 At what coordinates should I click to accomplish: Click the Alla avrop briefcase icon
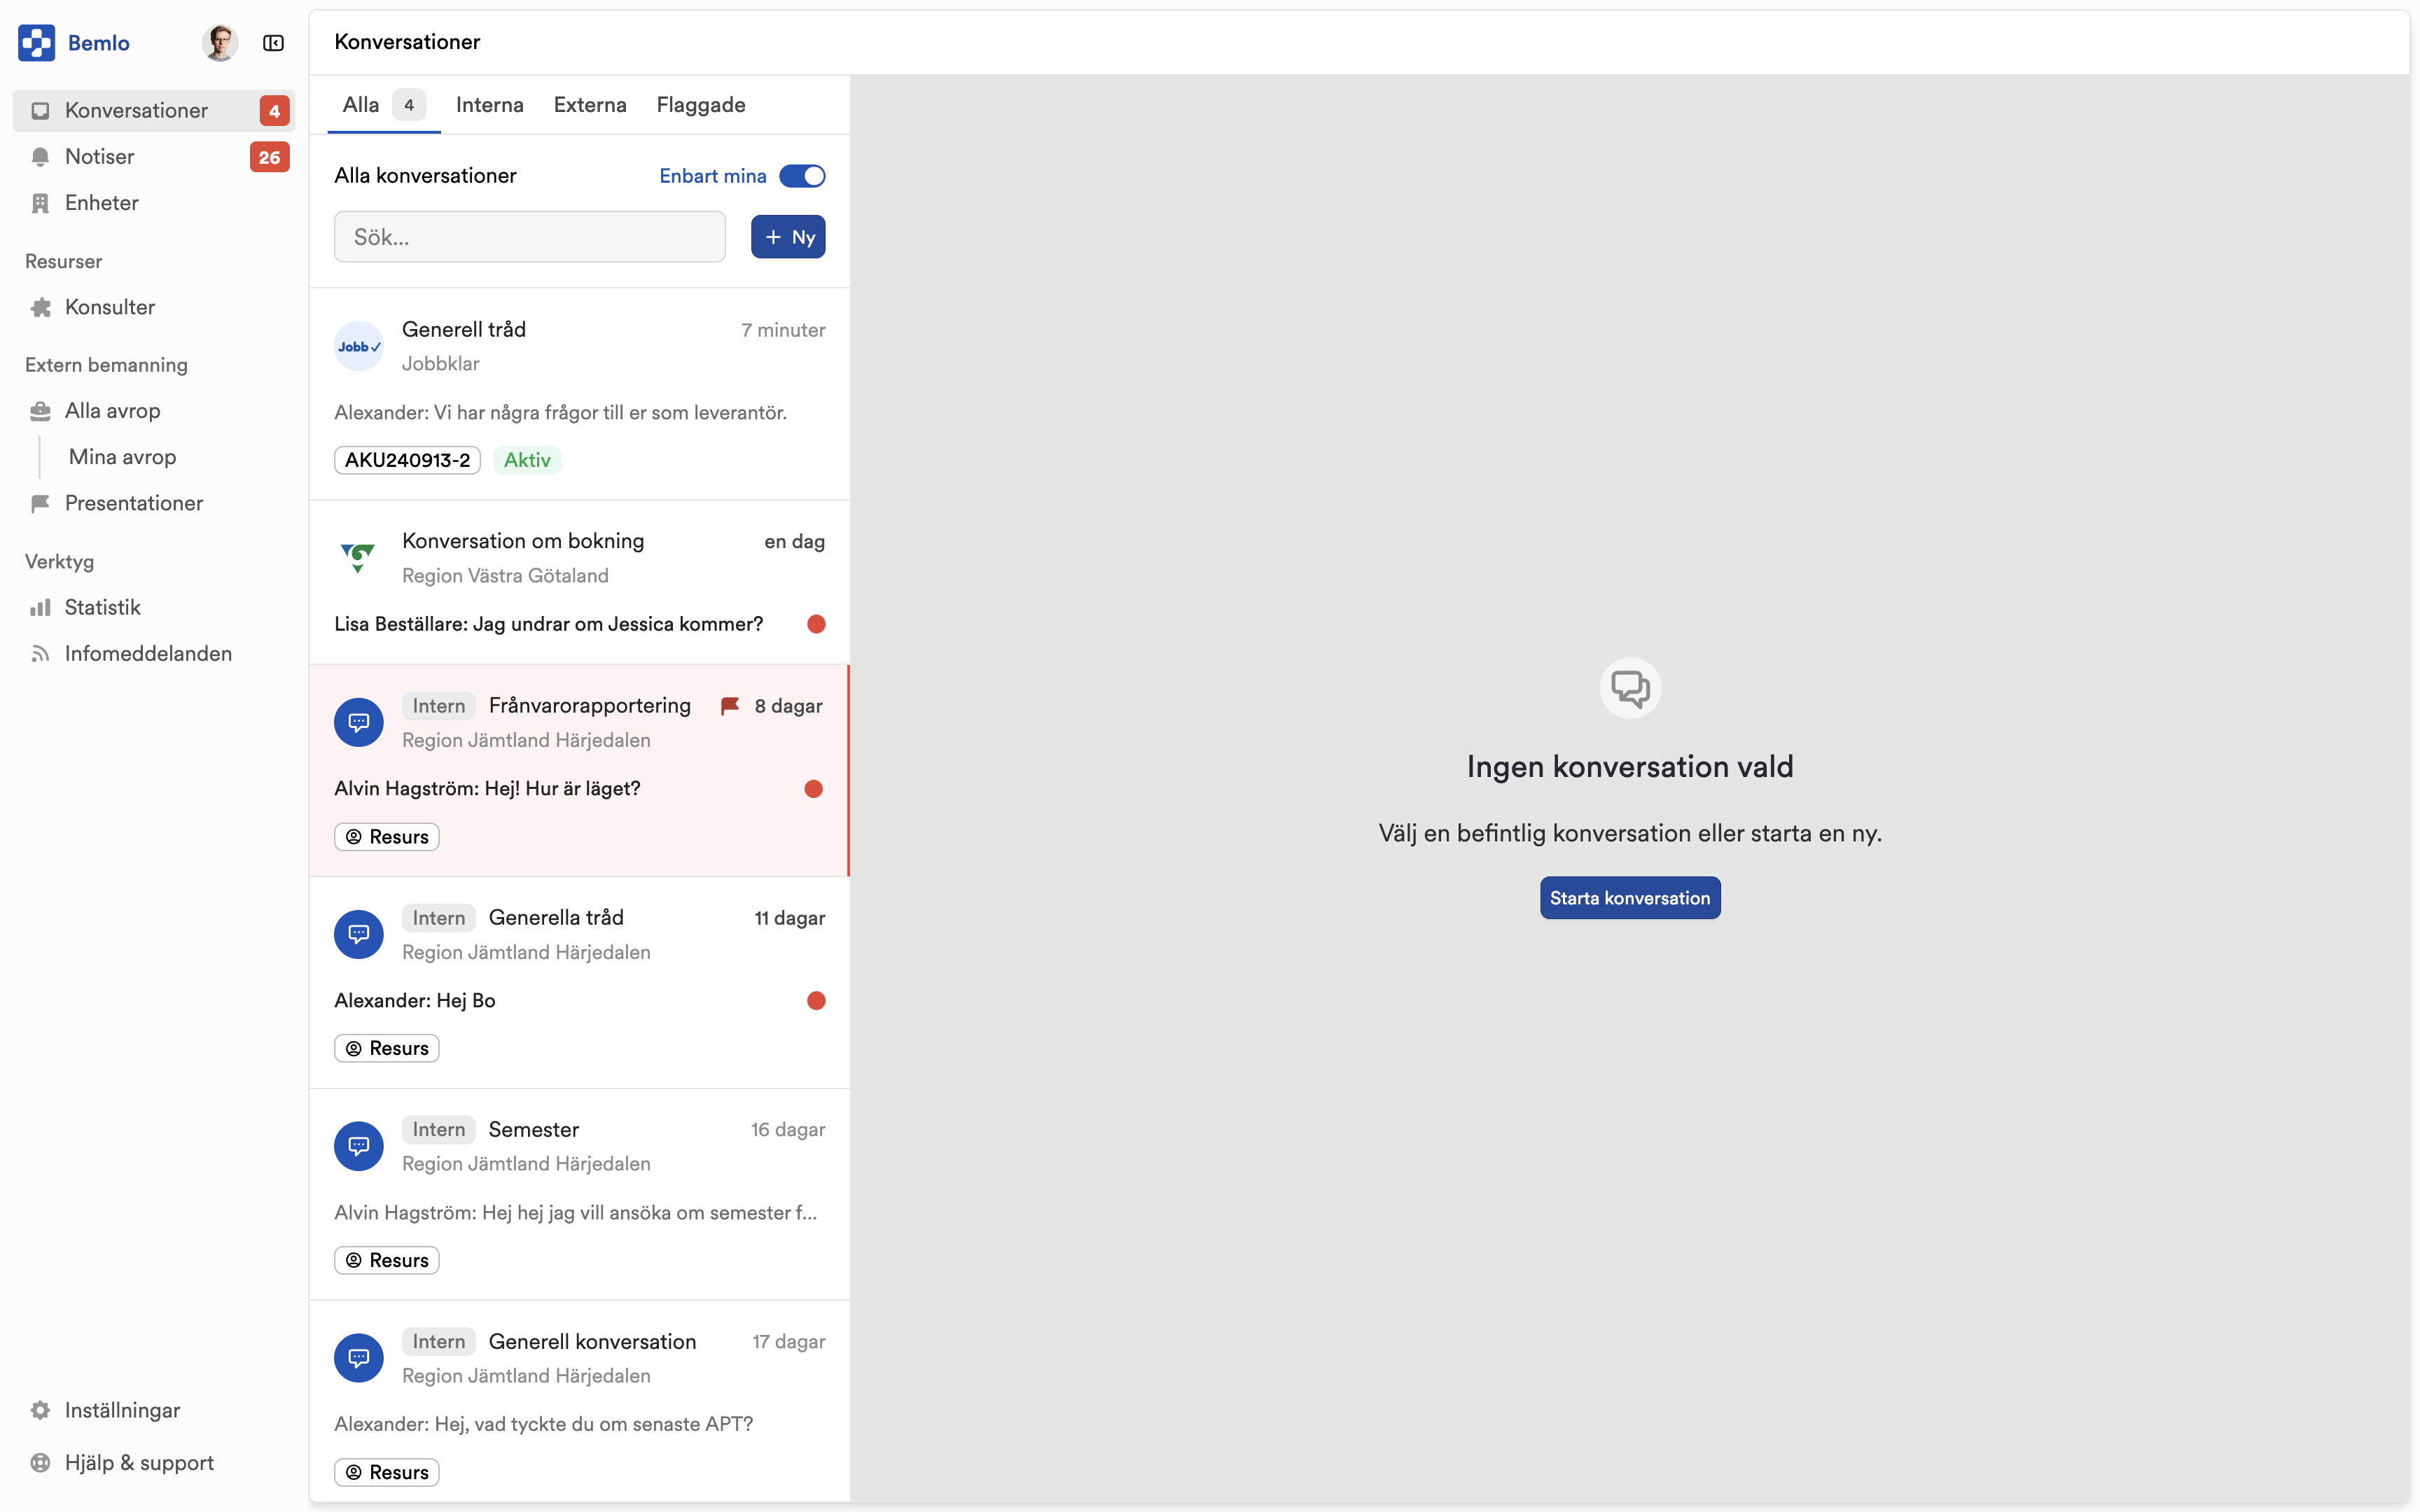pos(40,411)
